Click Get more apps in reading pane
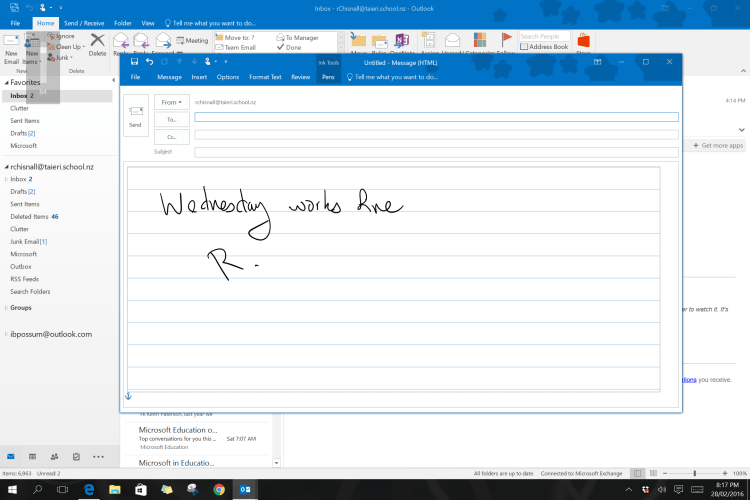This screenshot has width=750, height=500. coord(718,145)
